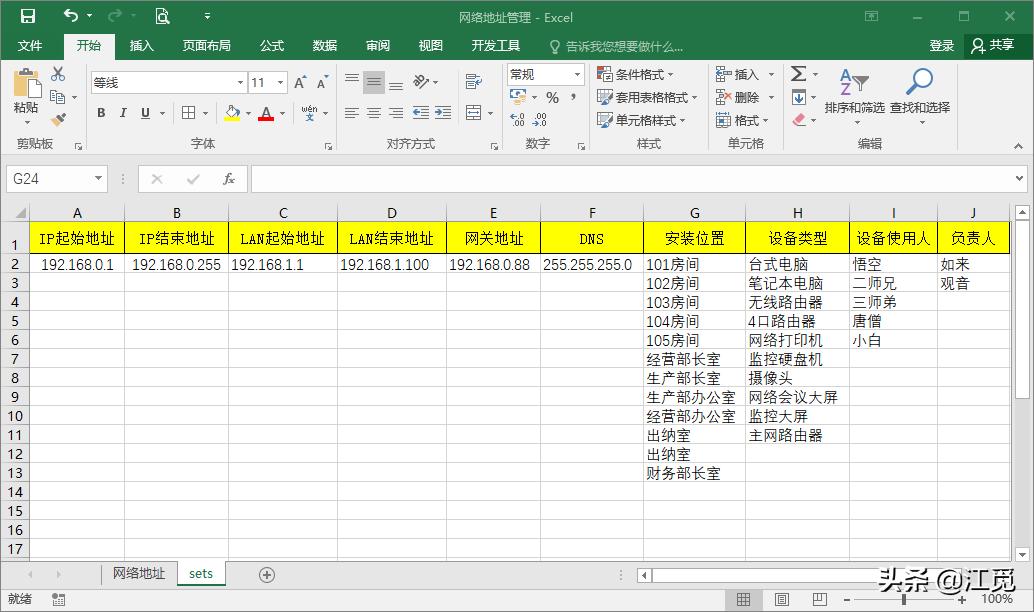Click the percent style icon
Viewport: 1034px width, 612px height.
pyautogui.click(x=552, y=97)
